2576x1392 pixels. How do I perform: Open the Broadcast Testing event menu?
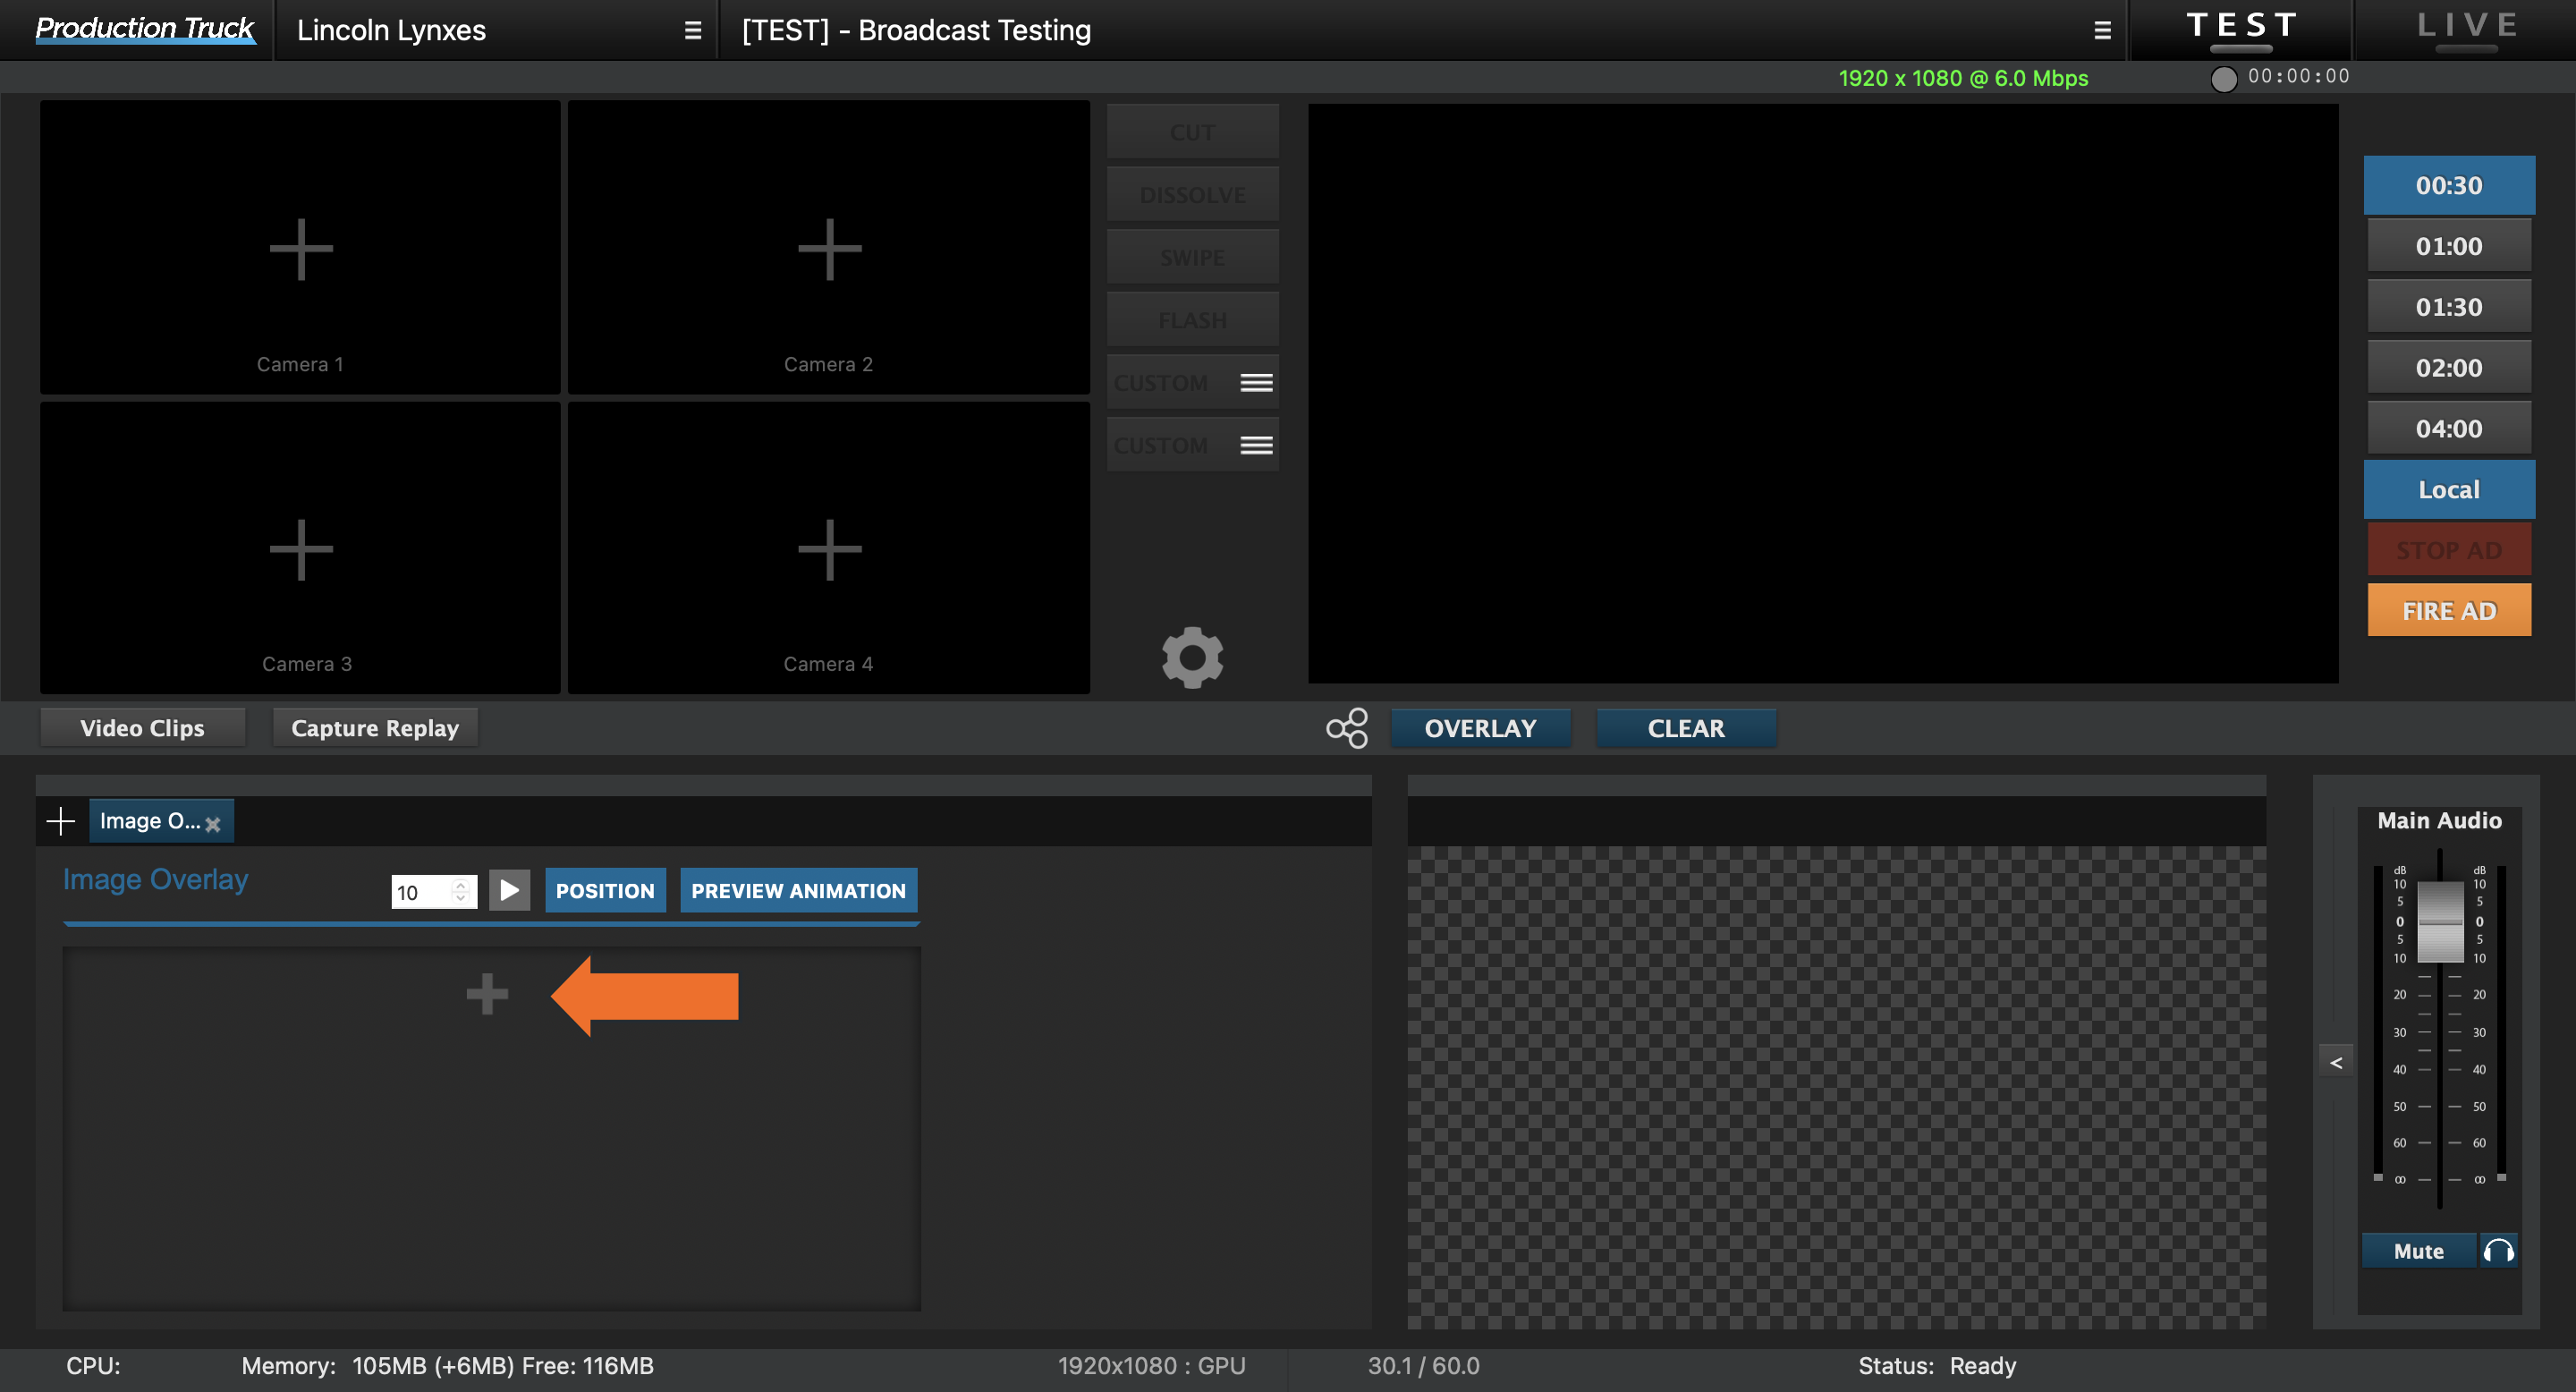[2102, 30]
